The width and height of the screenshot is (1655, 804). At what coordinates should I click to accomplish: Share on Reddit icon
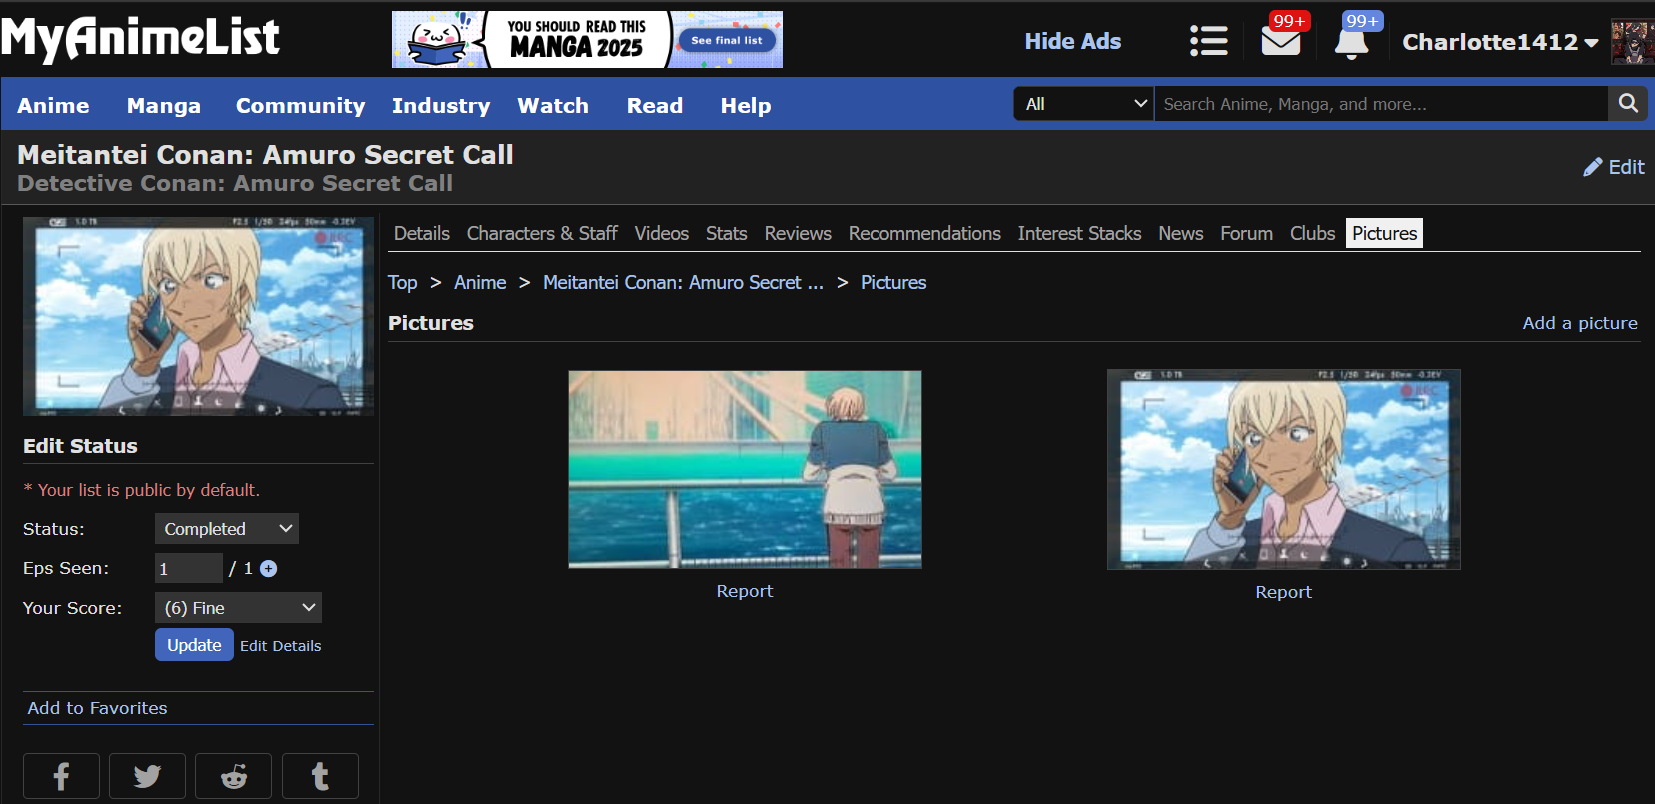(x=233, y=776)
